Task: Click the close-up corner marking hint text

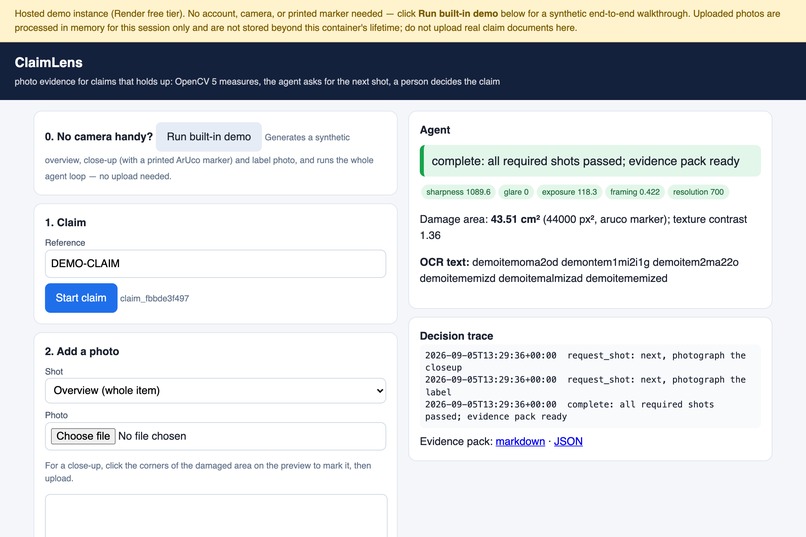Action: tap(208, 472)
